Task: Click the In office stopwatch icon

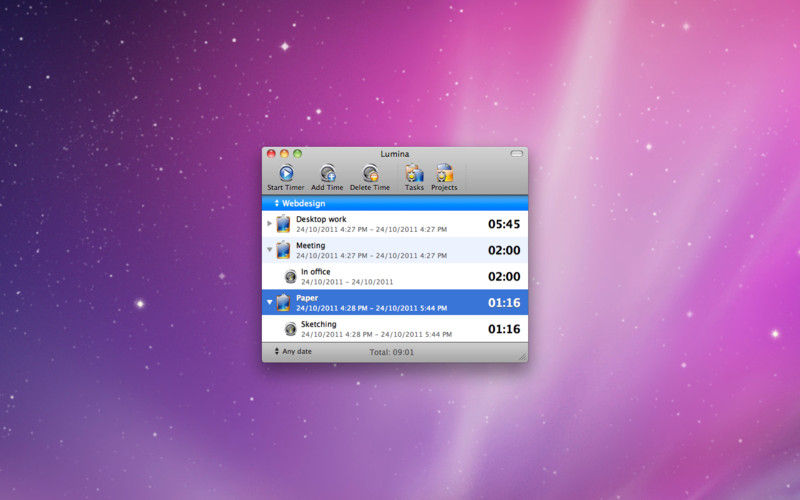Action: pos(290,277)
